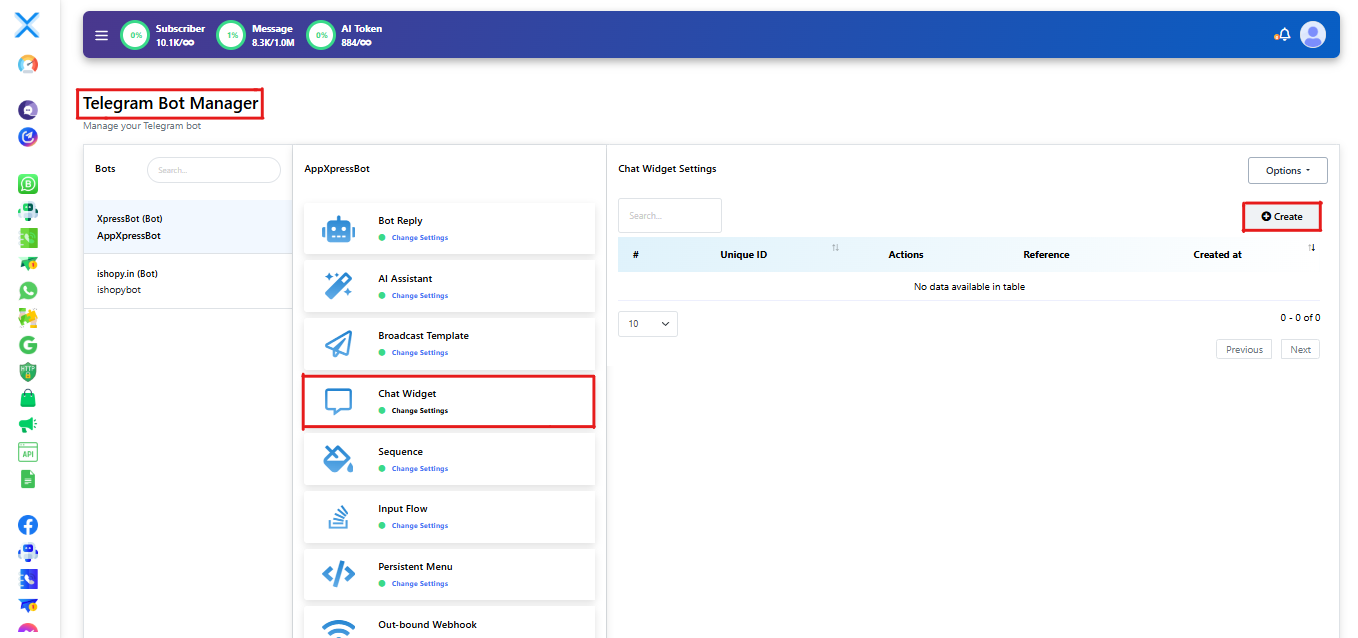Sort table by Created at column
Image resolution: width=1358 pixels, height=638 pixels.
1217,255
